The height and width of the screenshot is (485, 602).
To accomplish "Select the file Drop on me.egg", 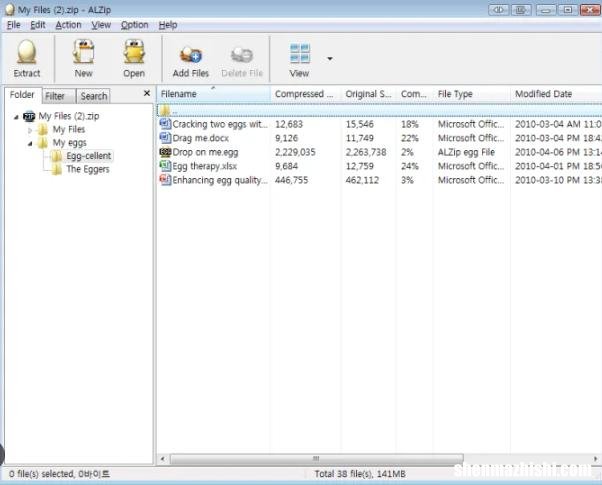I will coord(205,152).
